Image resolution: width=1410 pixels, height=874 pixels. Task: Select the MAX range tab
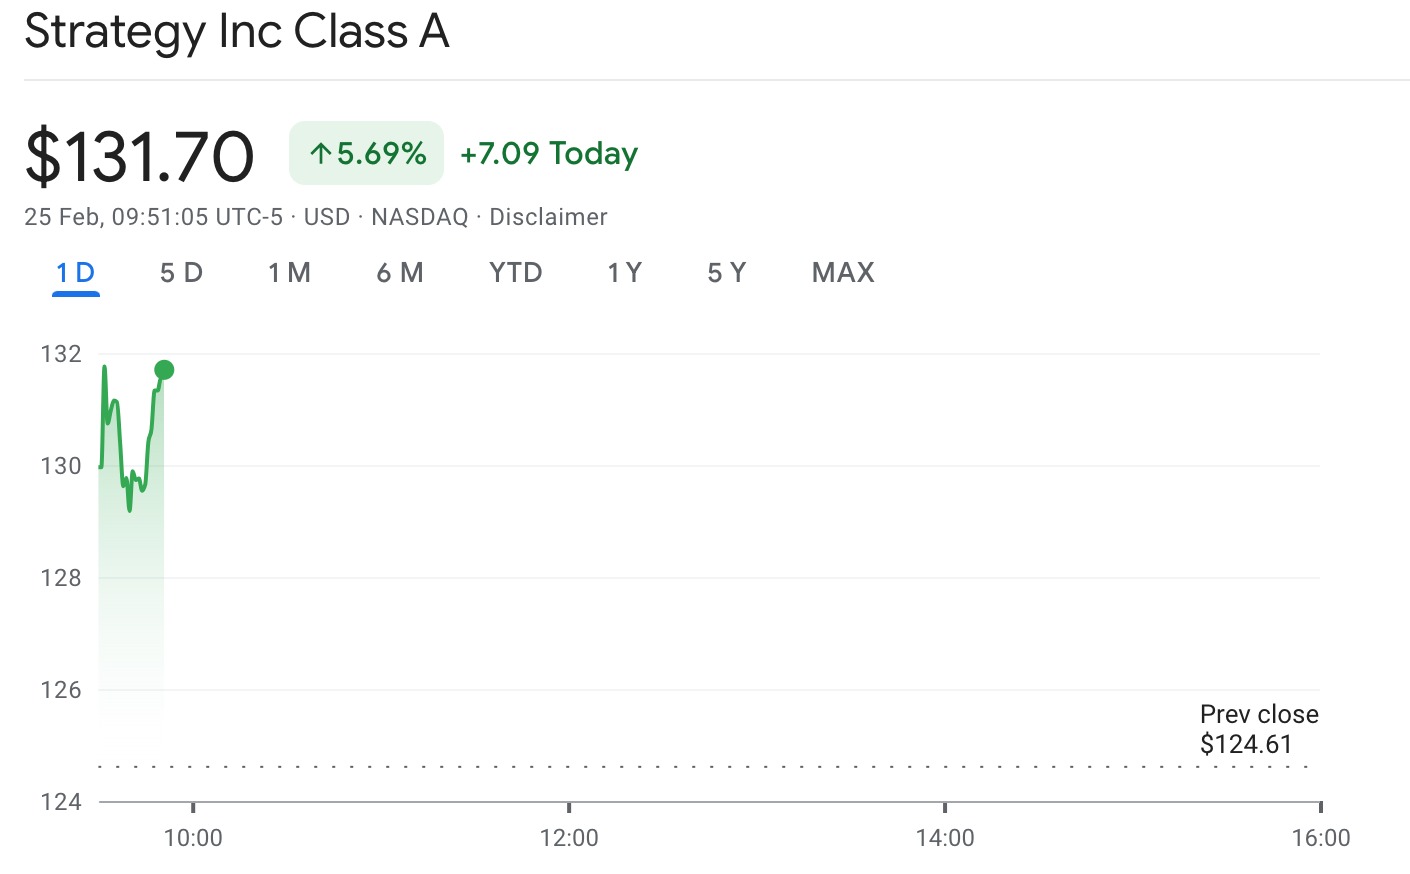click(843, 273)
